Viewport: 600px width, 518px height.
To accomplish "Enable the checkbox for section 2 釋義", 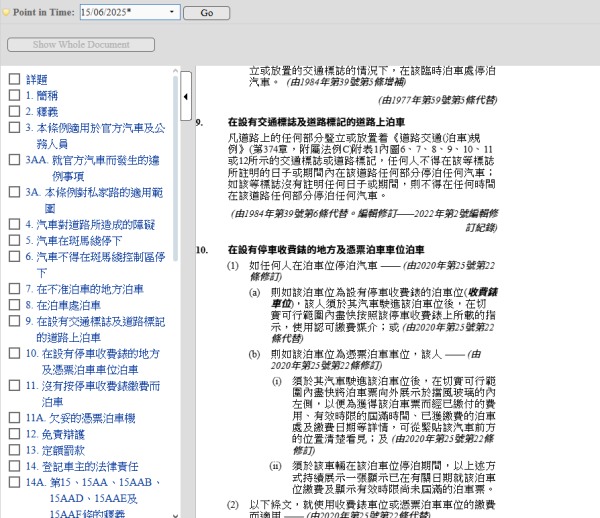I will point(14,112).
